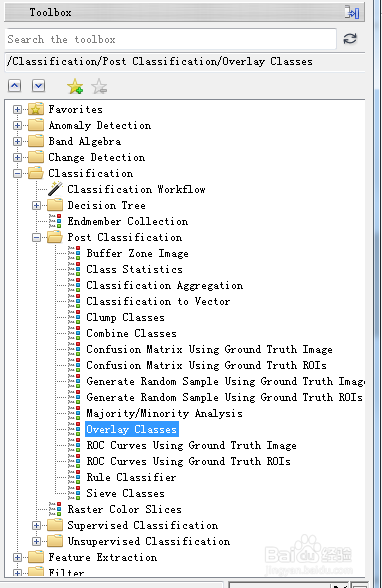The width and height of the screenshot is (382, 588).
Task: Click the expand-all down arrow button
Action: coord(39,86)
